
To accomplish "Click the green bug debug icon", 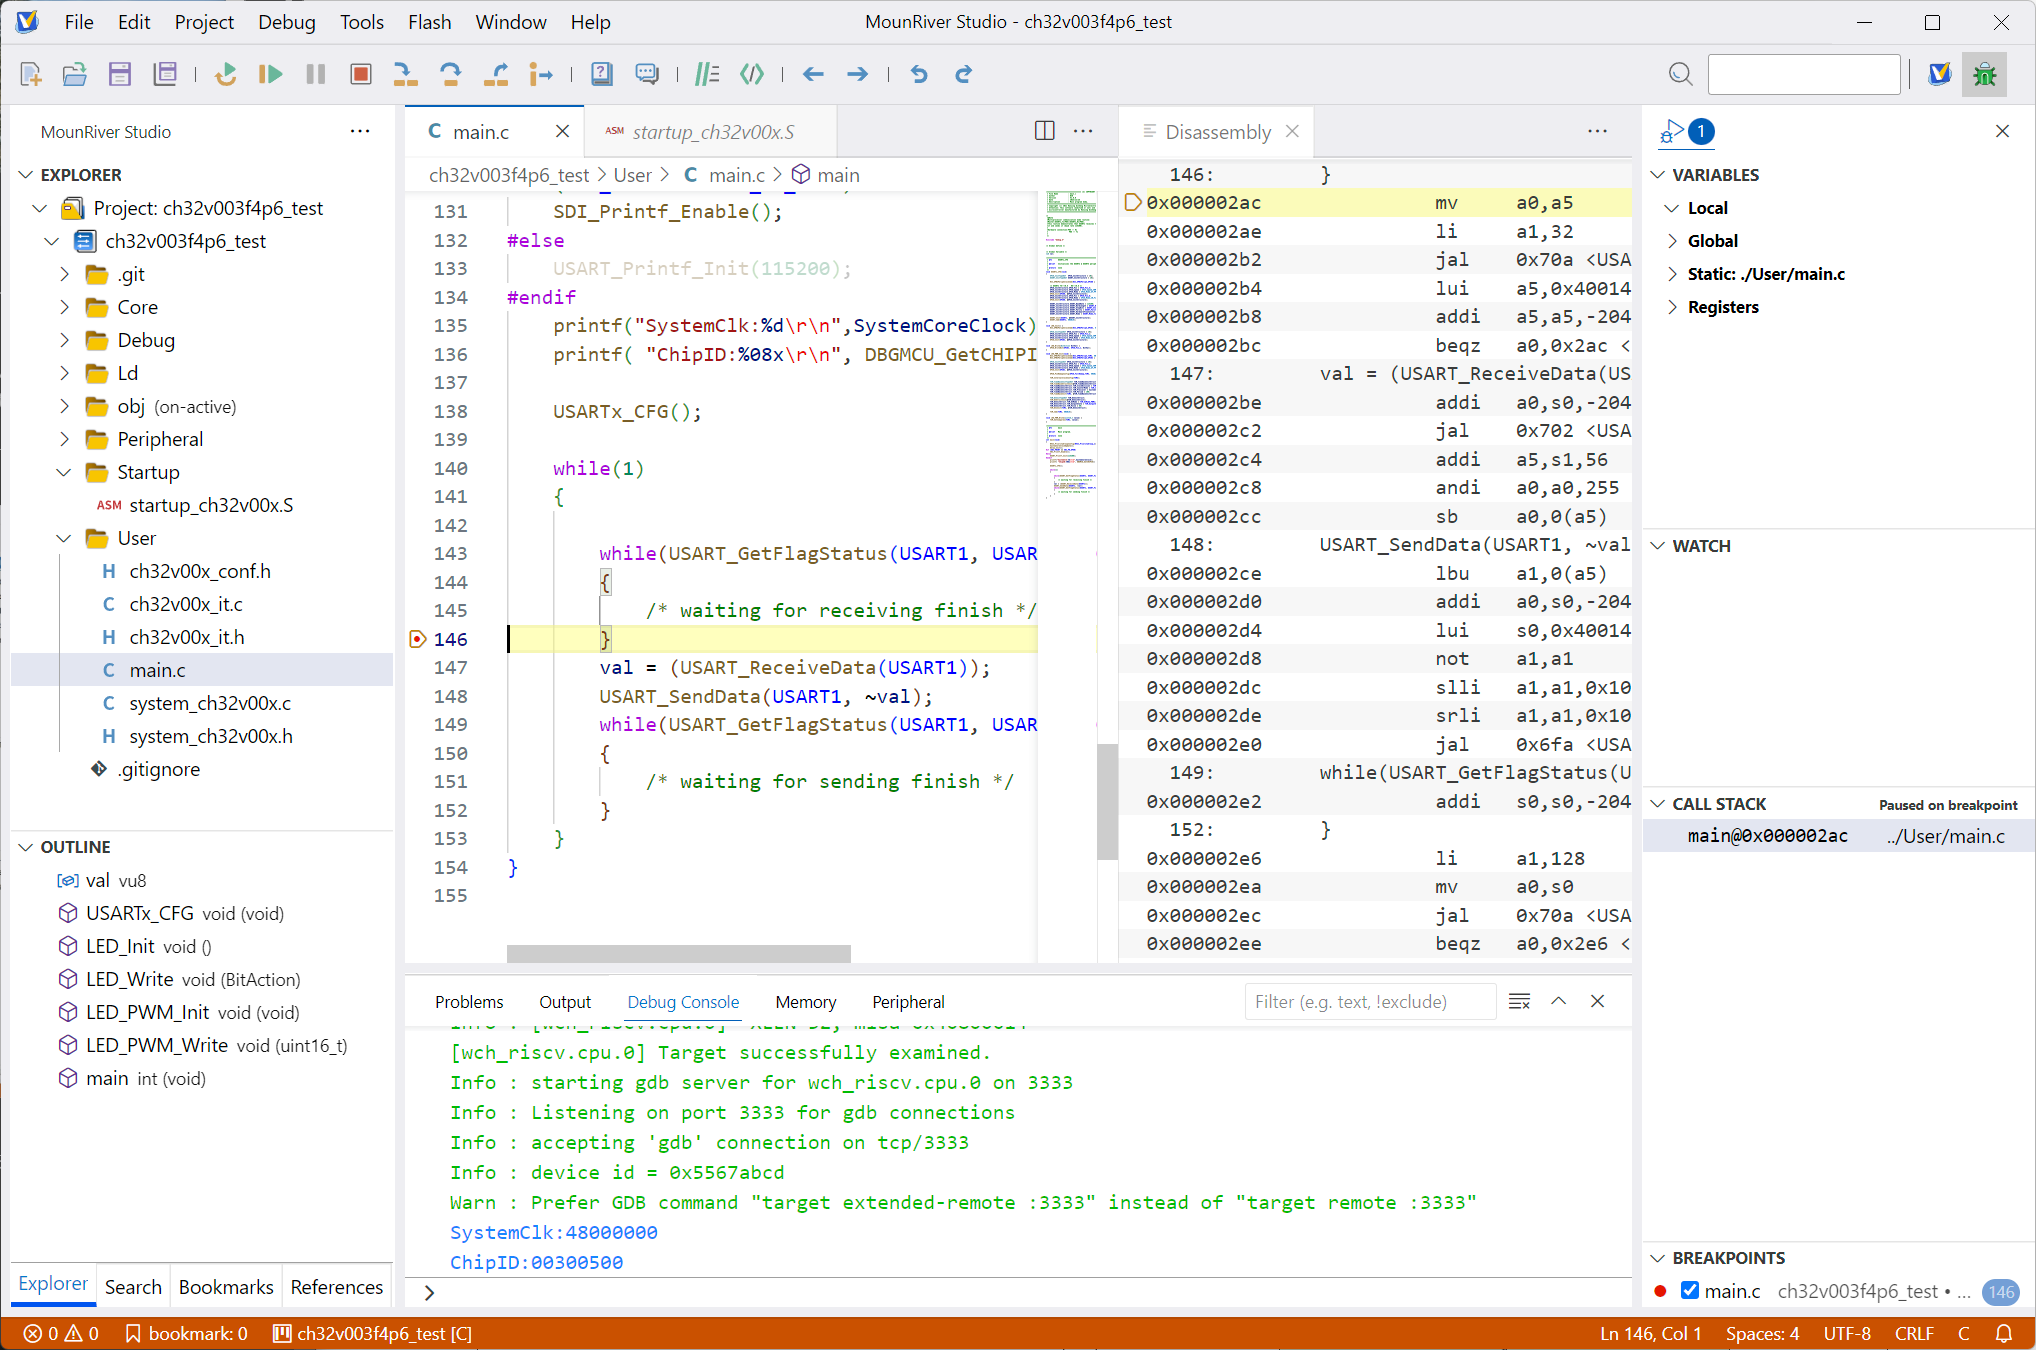I will click(1984, 74).
